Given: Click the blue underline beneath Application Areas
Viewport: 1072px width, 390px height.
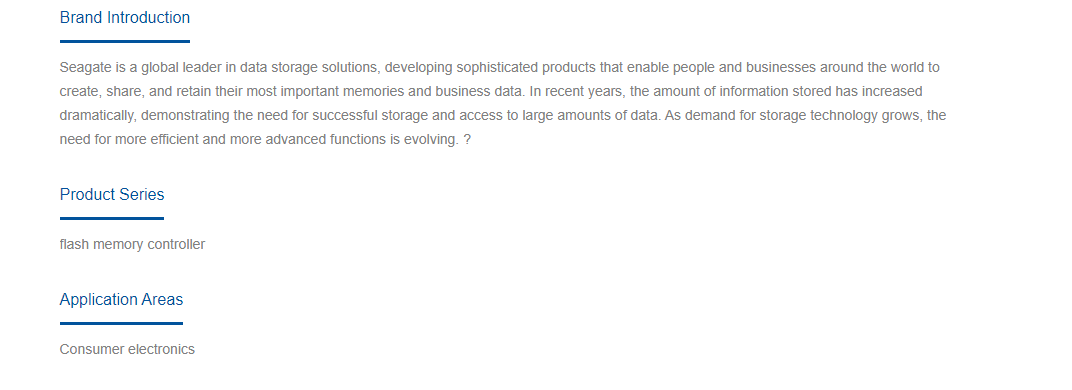Looking at the screenshot, I should click(x=121, y=324).
